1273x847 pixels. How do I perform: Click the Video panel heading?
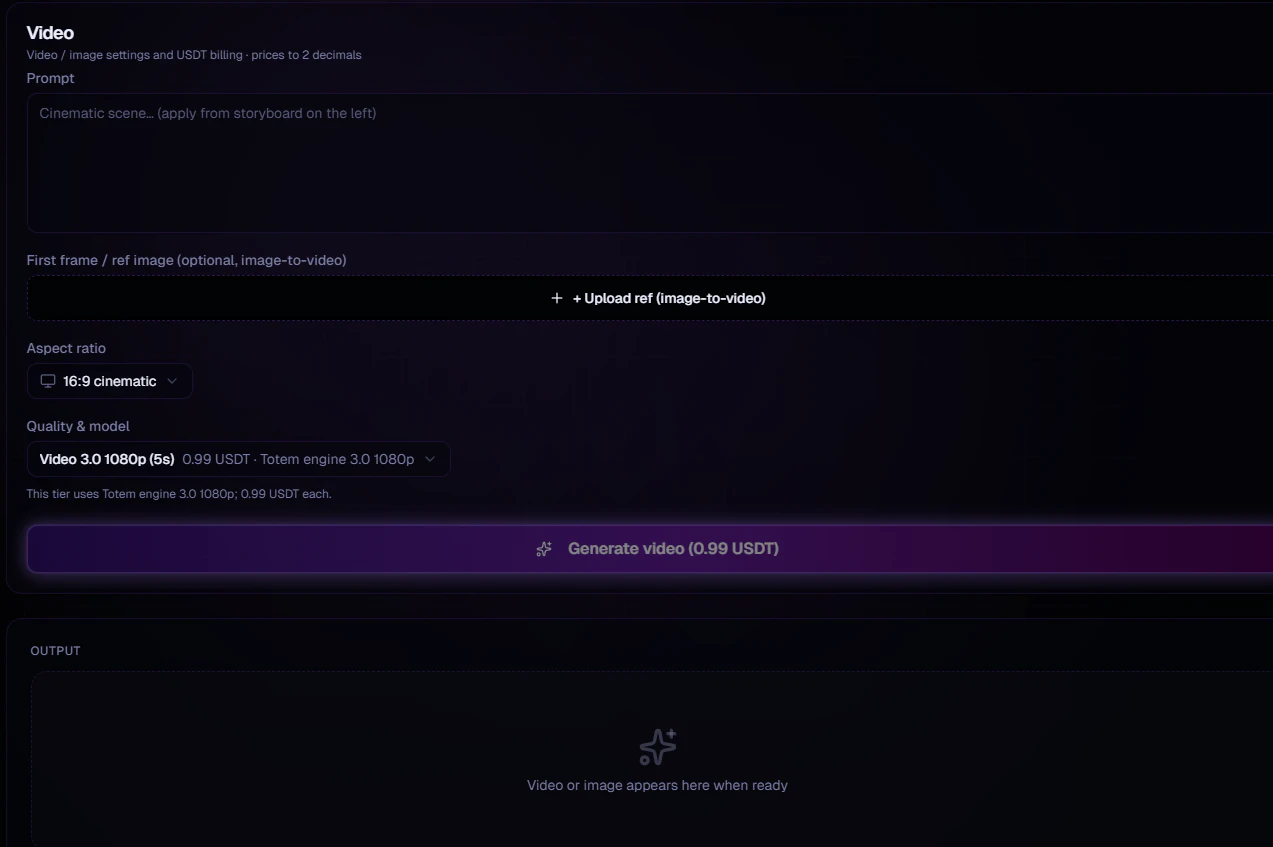50,33
